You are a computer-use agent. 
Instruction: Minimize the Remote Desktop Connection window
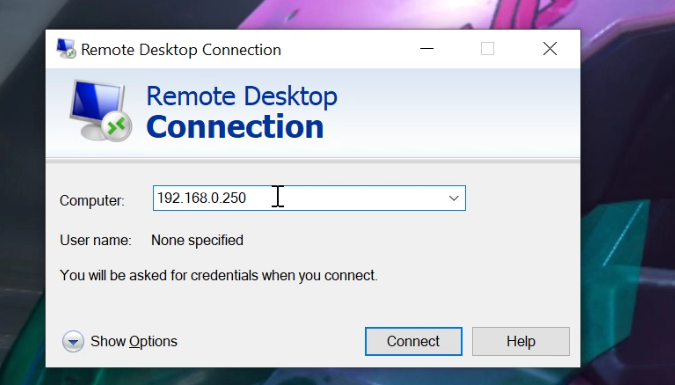427,49
